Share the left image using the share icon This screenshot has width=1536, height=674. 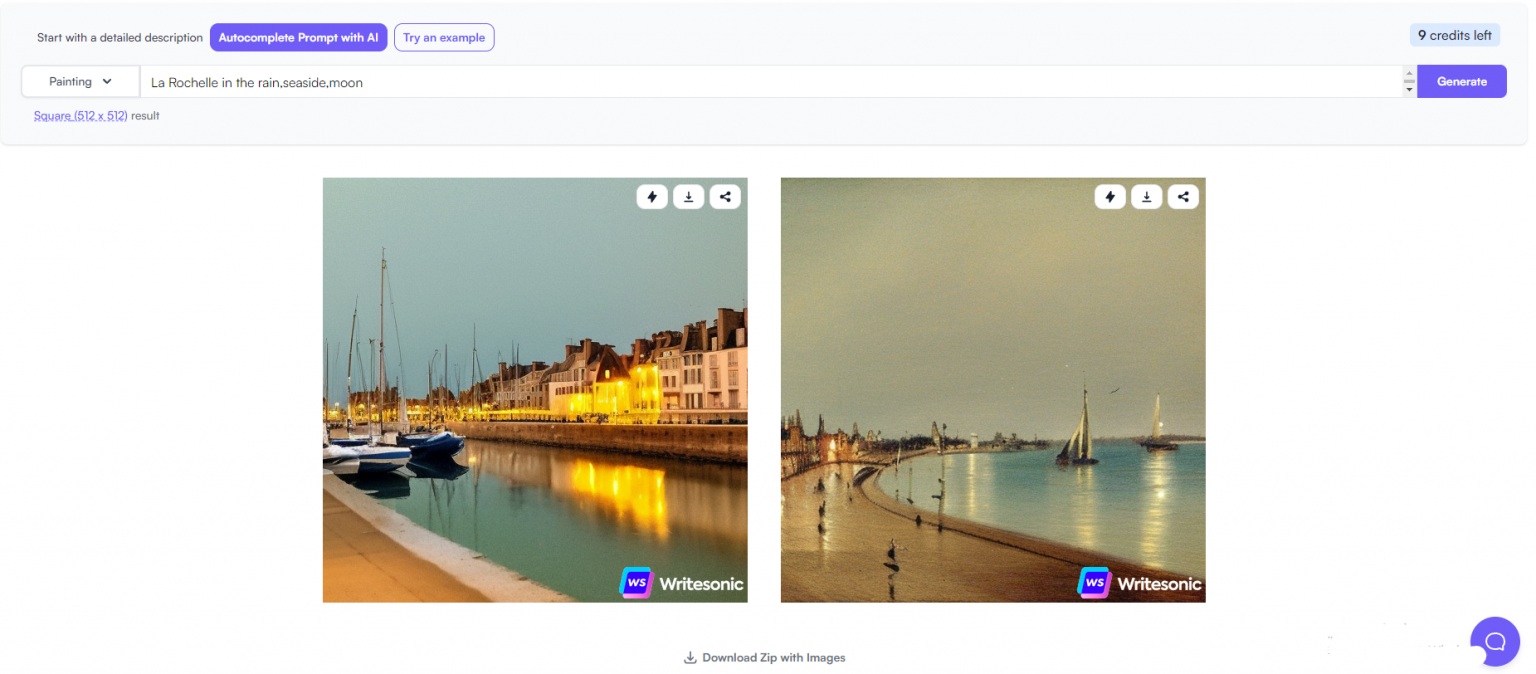coord(725,196)
